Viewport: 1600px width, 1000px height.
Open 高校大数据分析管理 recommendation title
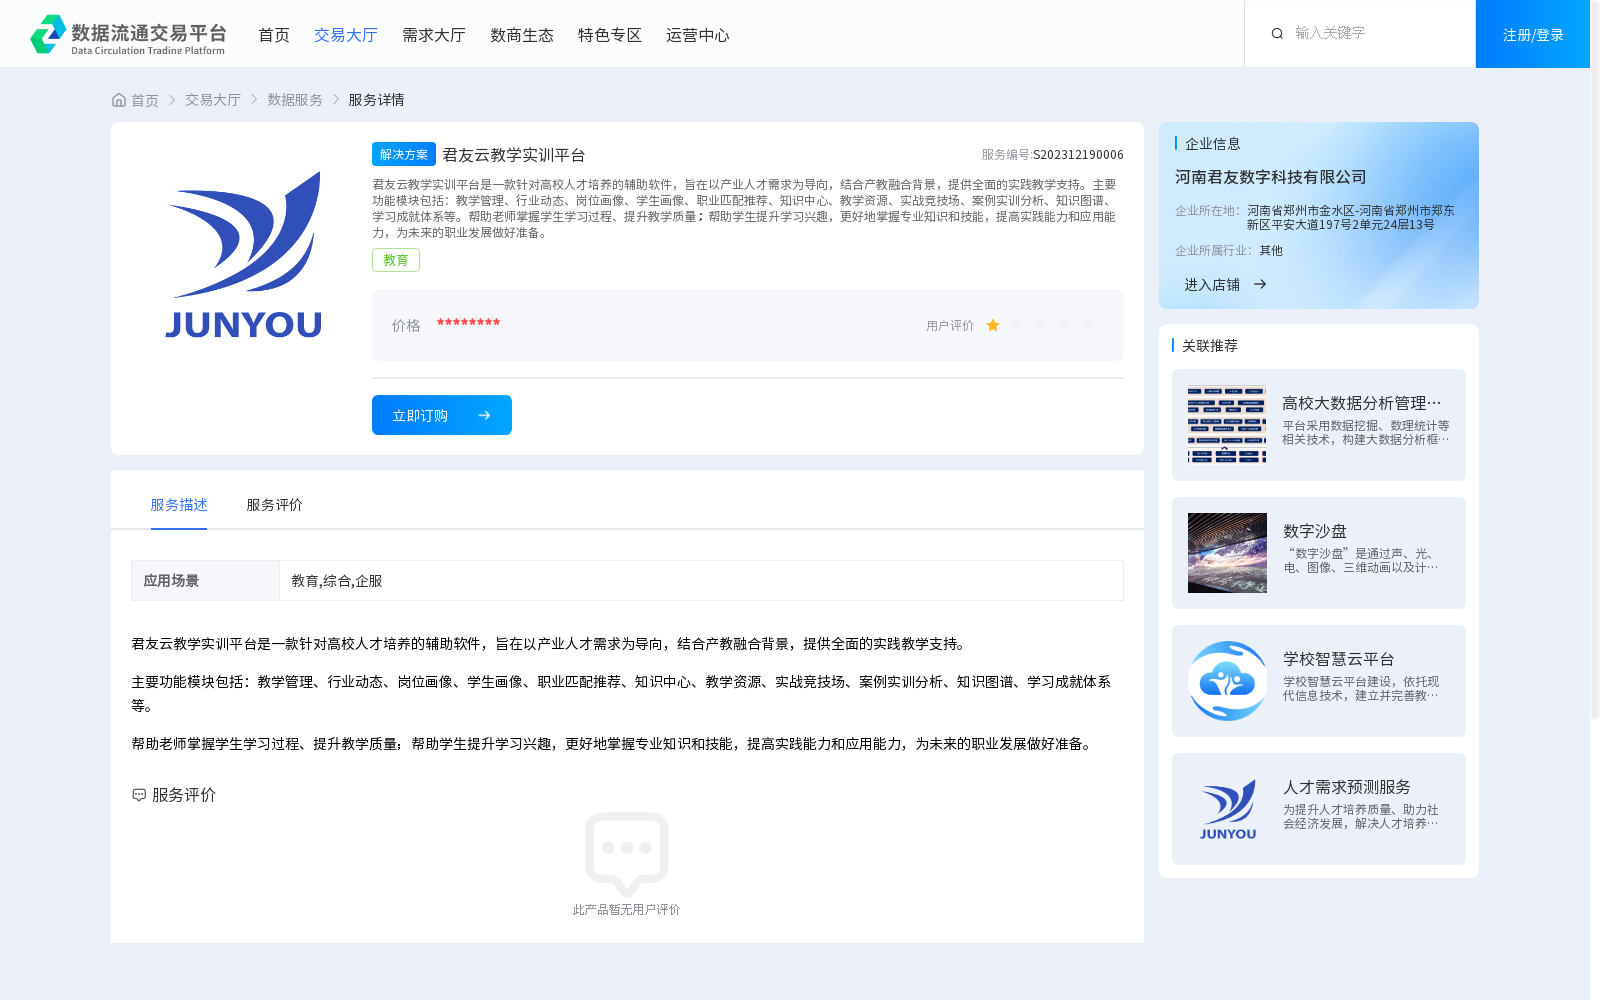point(1362,403)
